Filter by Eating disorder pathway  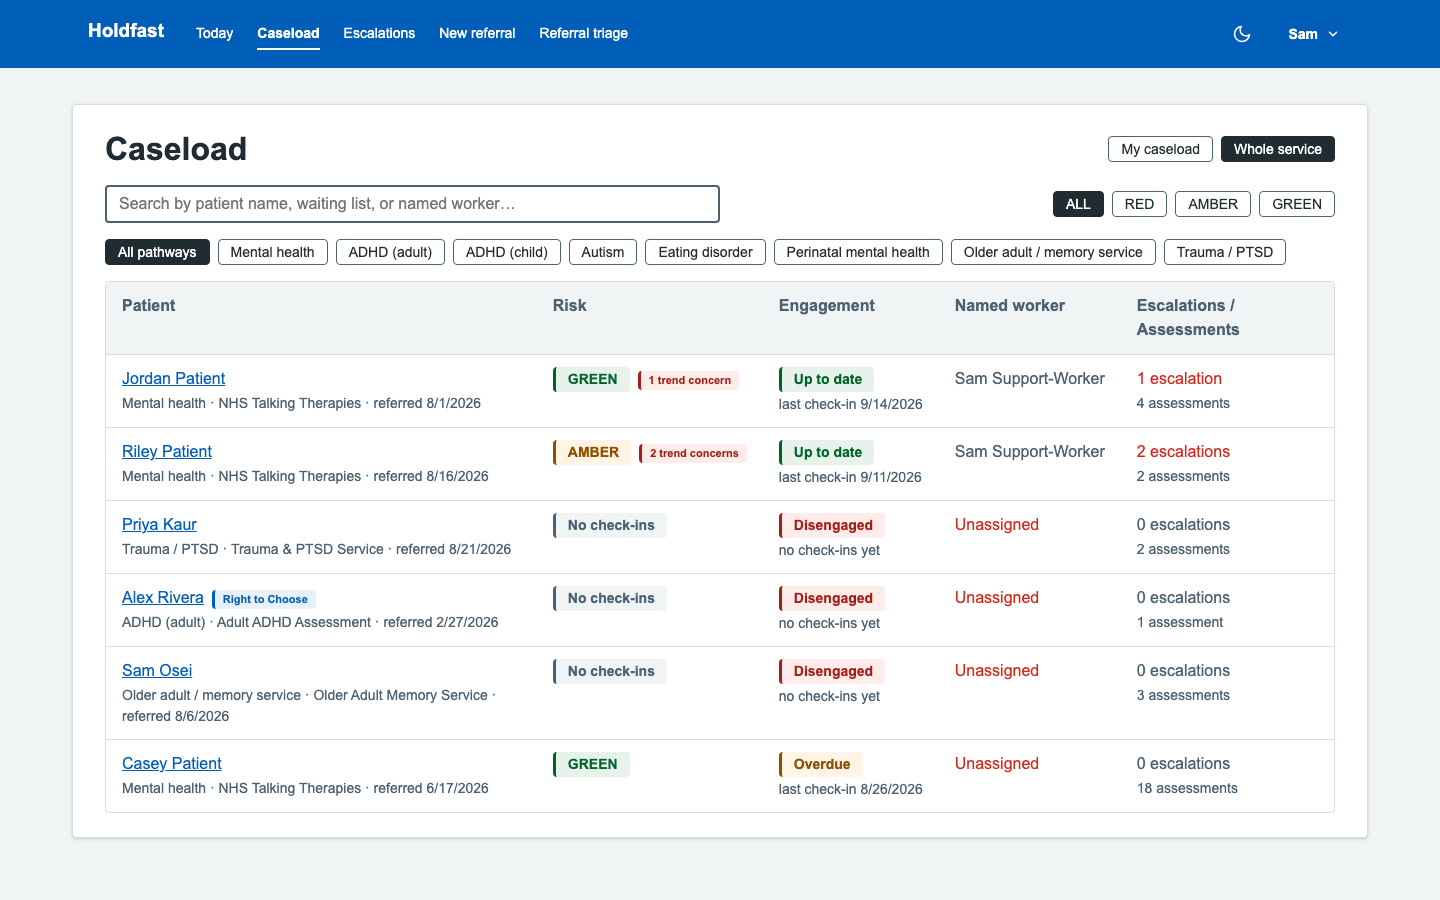705,252
